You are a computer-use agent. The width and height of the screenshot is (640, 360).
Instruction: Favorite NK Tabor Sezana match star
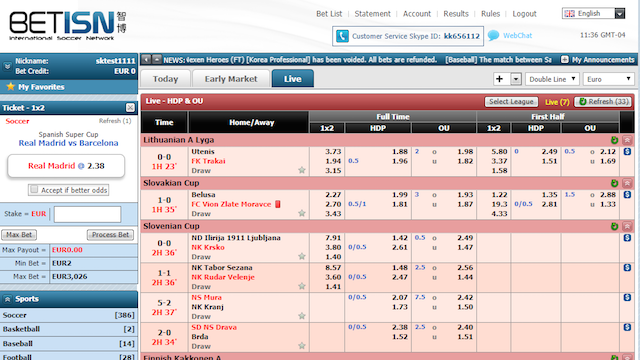[x=302, y=286]
